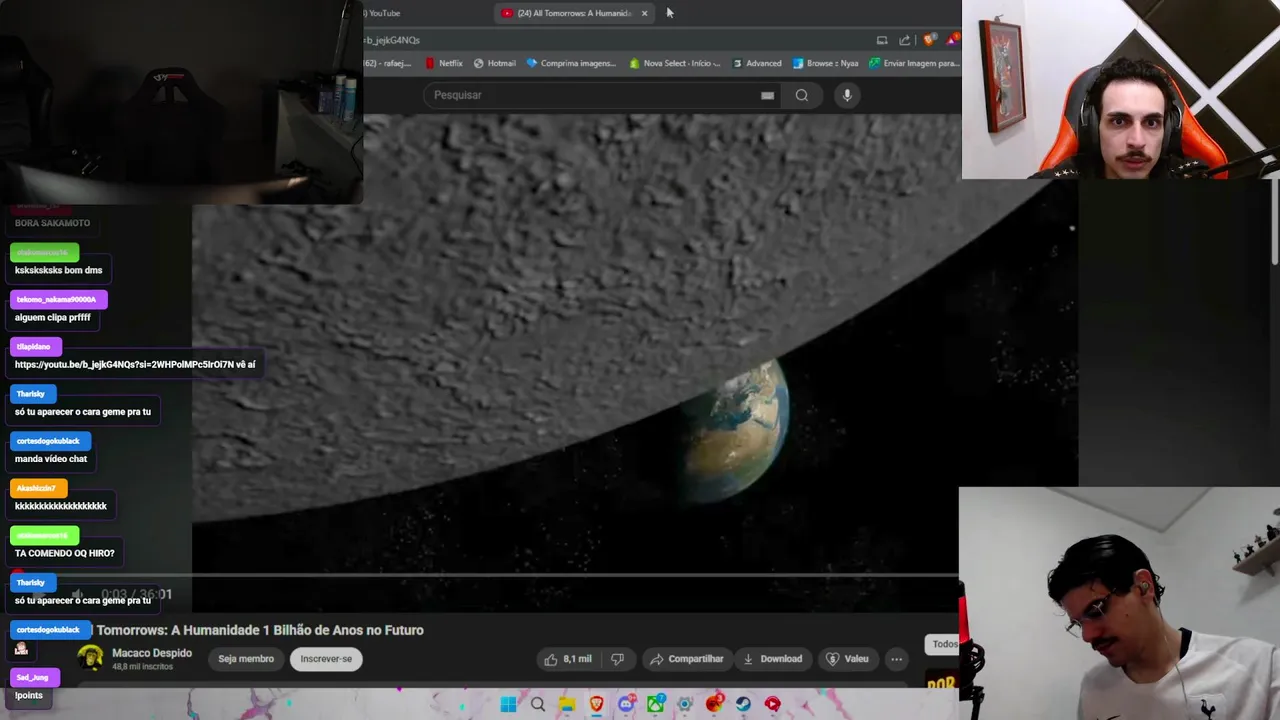Seek using the video progress bar

[x=575, y=575]
